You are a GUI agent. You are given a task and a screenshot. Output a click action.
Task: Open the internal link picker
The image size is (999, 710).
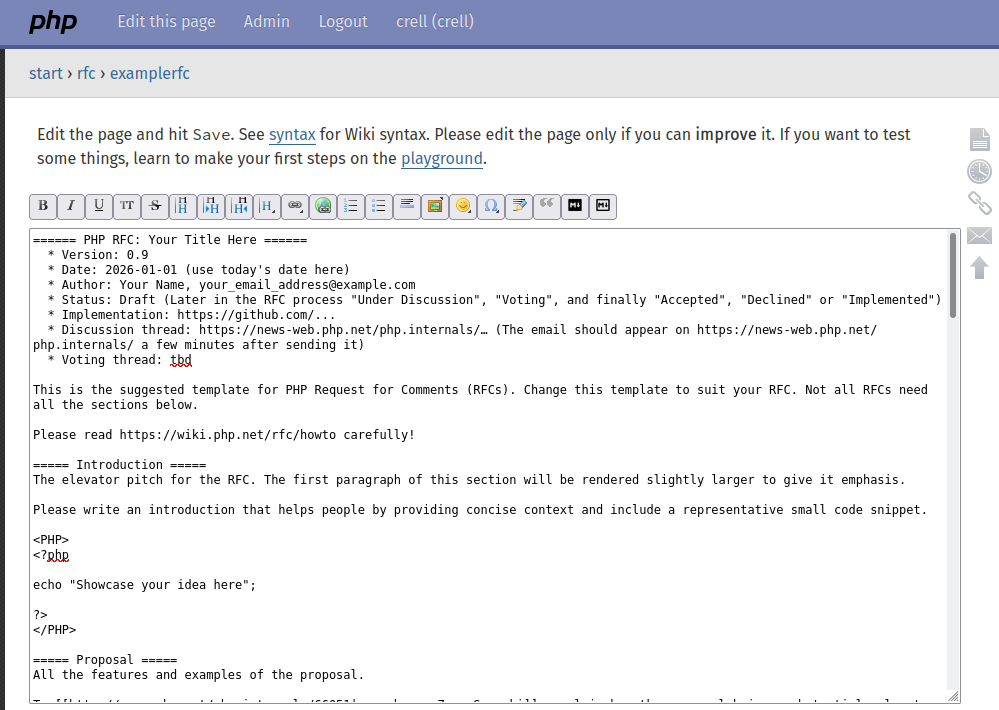point(295,206)
